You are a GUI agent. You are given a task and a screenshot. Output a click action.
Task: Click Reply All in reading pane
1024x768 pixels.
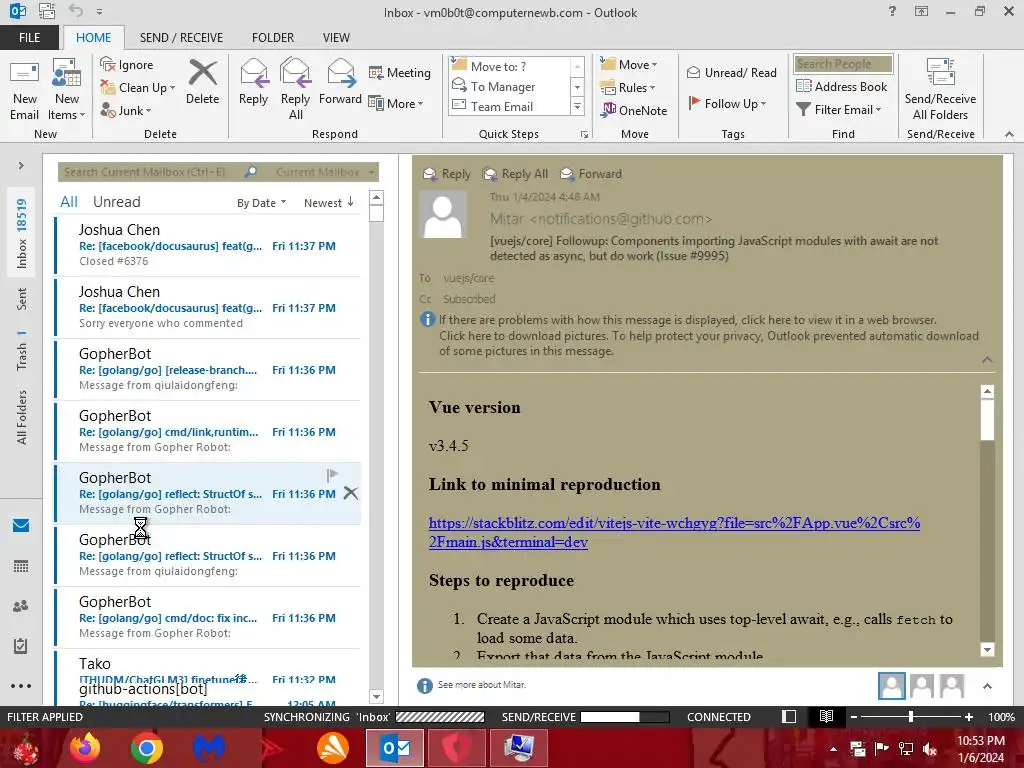[515, 174]
